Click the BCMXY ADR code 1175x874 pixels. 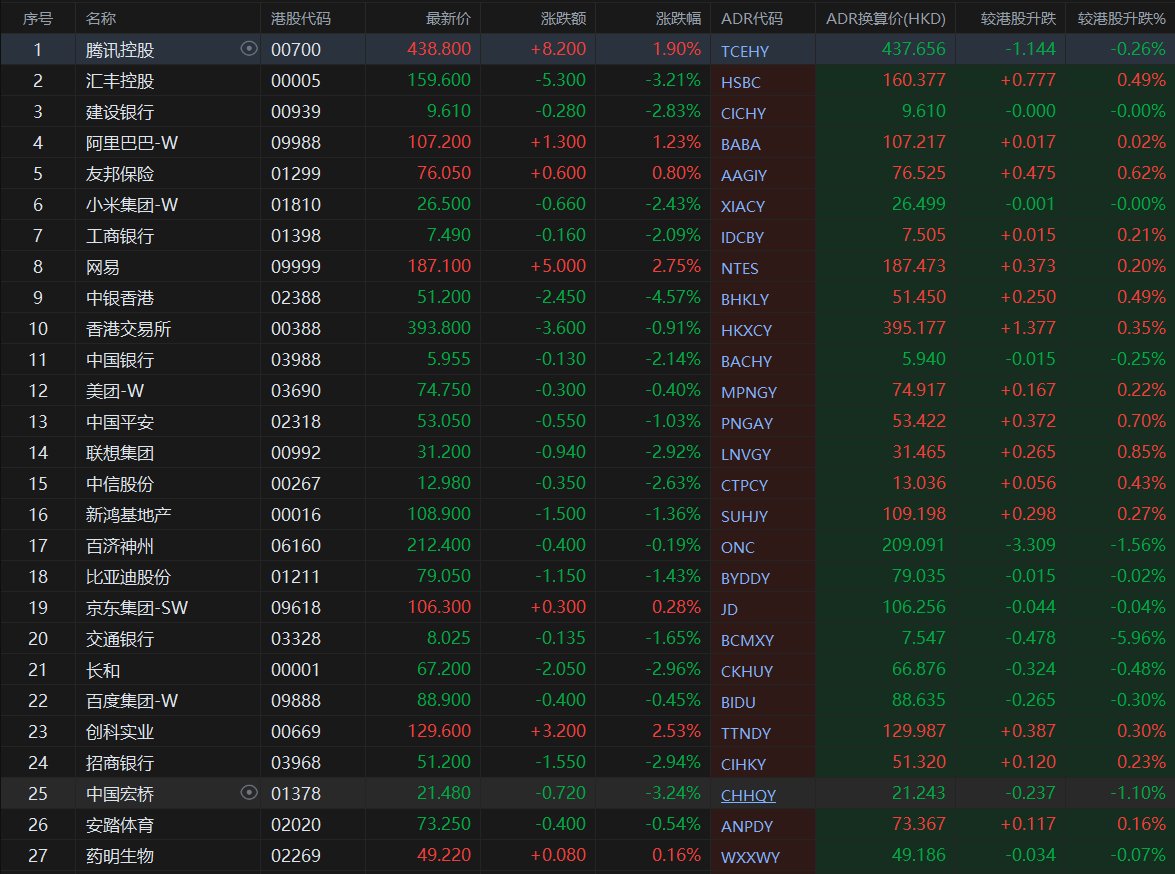(747, 641)
